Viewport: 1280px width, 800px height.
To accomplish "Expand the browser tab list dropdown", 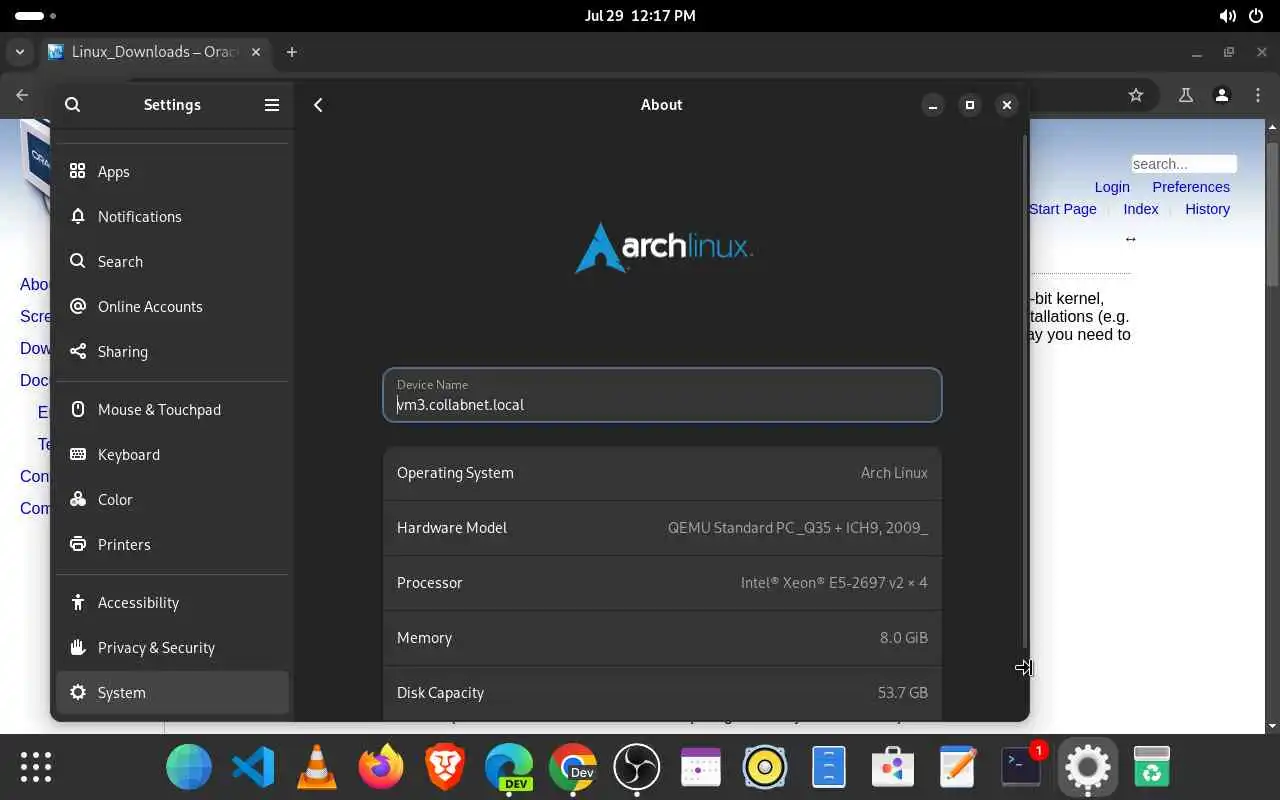I will 20,52.
